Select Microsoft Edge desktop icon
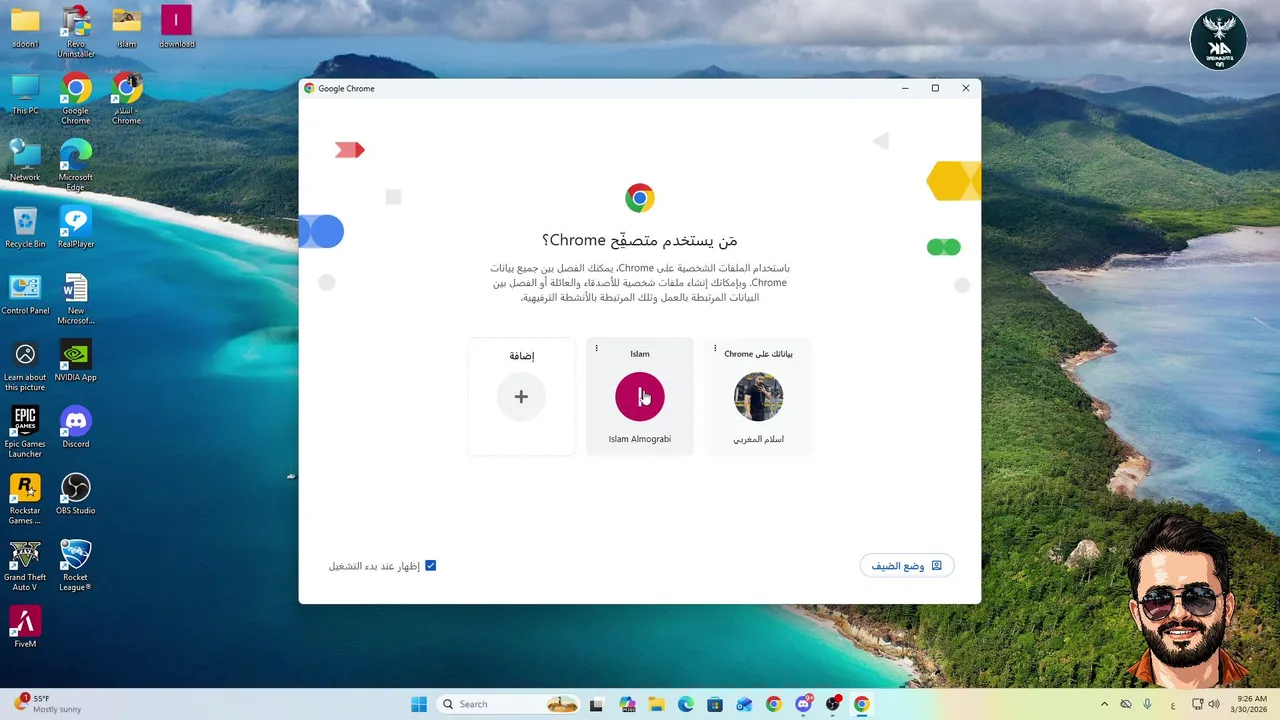Screen dimensions: 1280x720 point(76,166)
